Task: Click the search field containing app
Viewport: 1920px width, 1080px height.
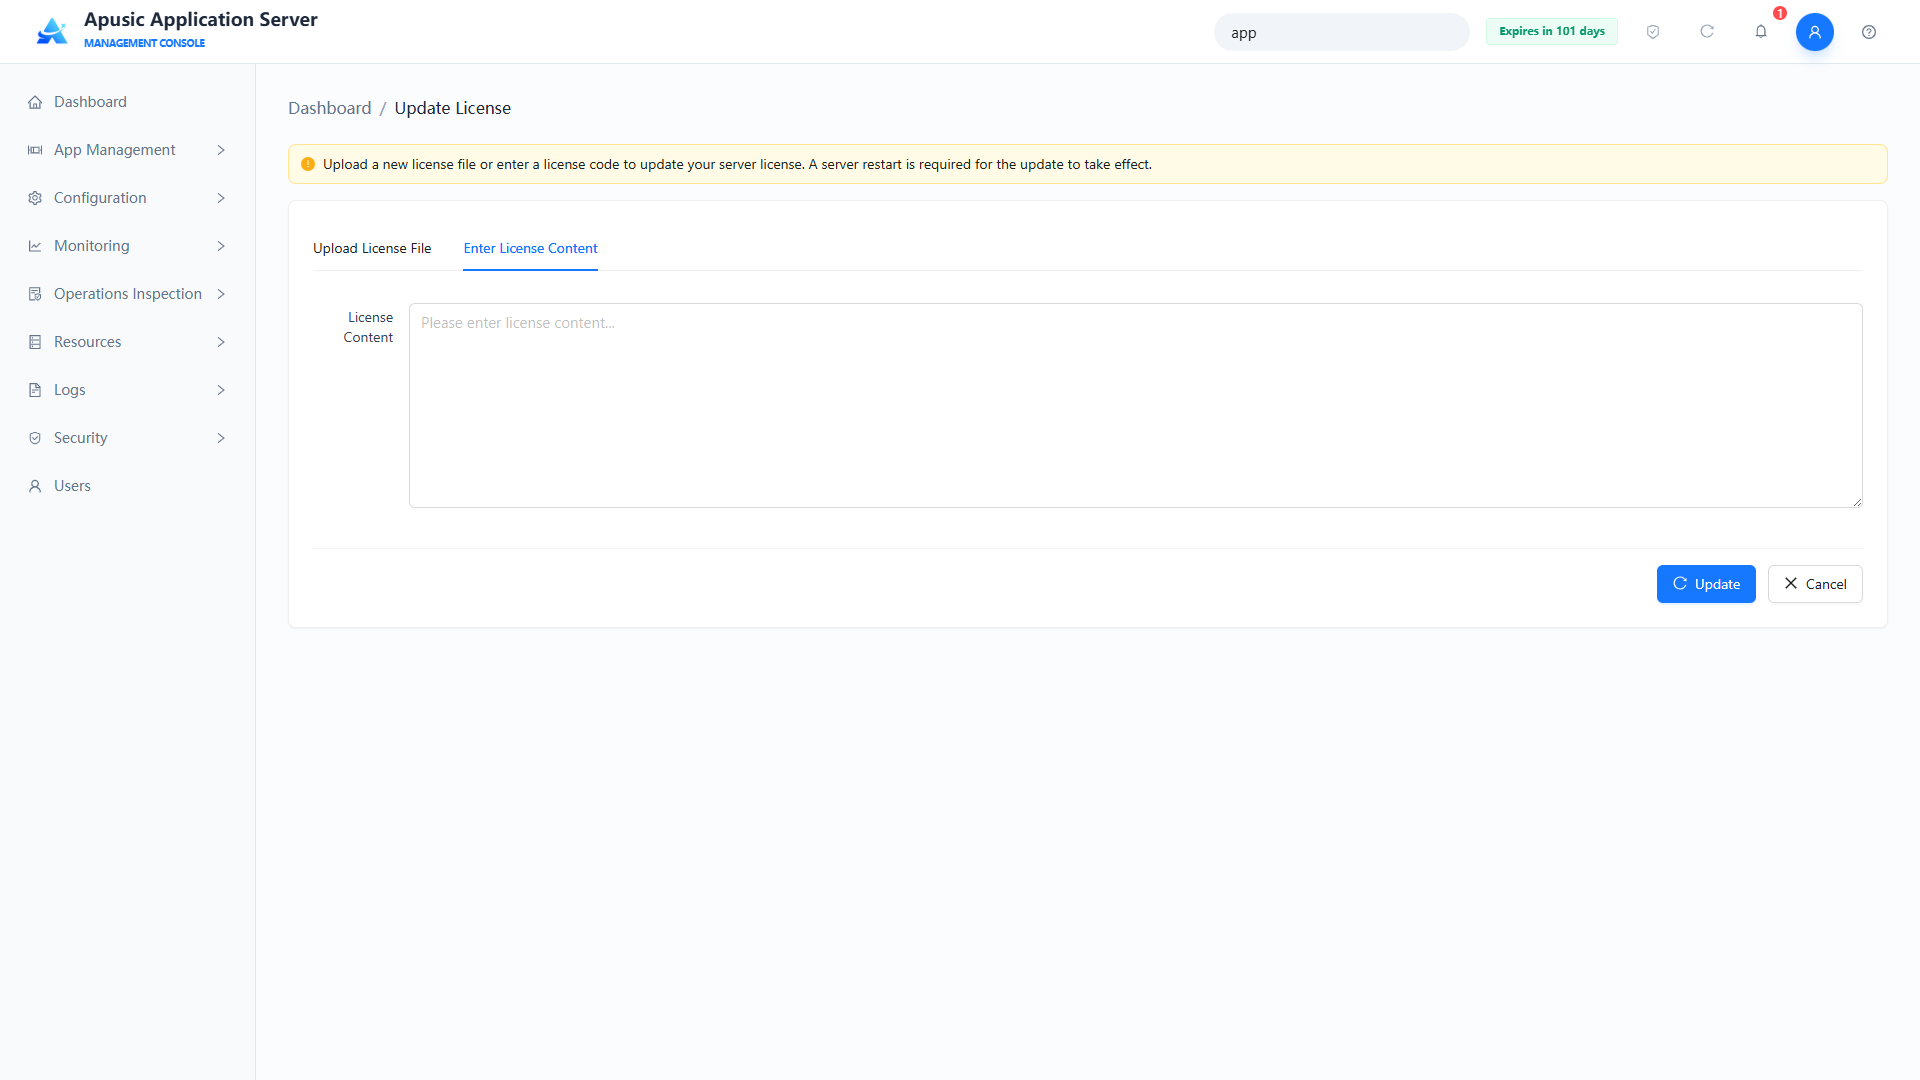Action: (1342, 32)
